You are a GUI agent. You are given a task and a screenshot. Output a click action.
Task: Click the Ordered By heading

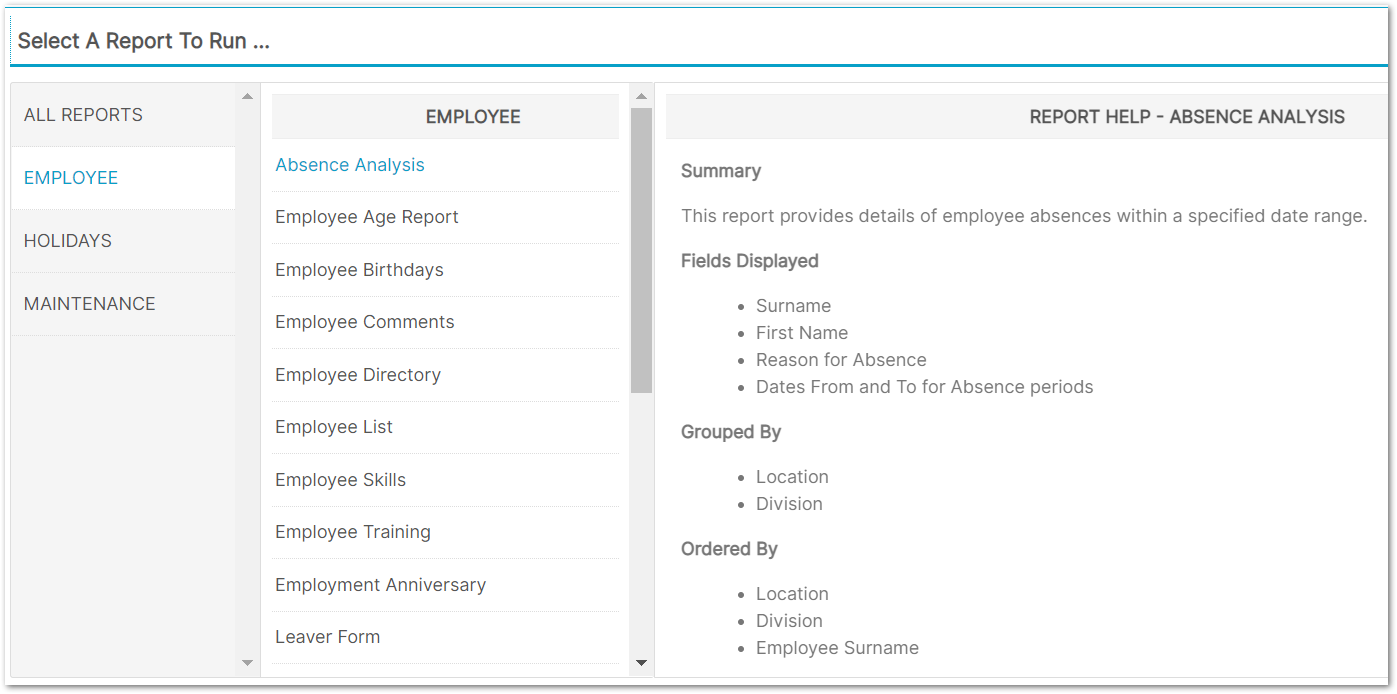tap(728, 549)
